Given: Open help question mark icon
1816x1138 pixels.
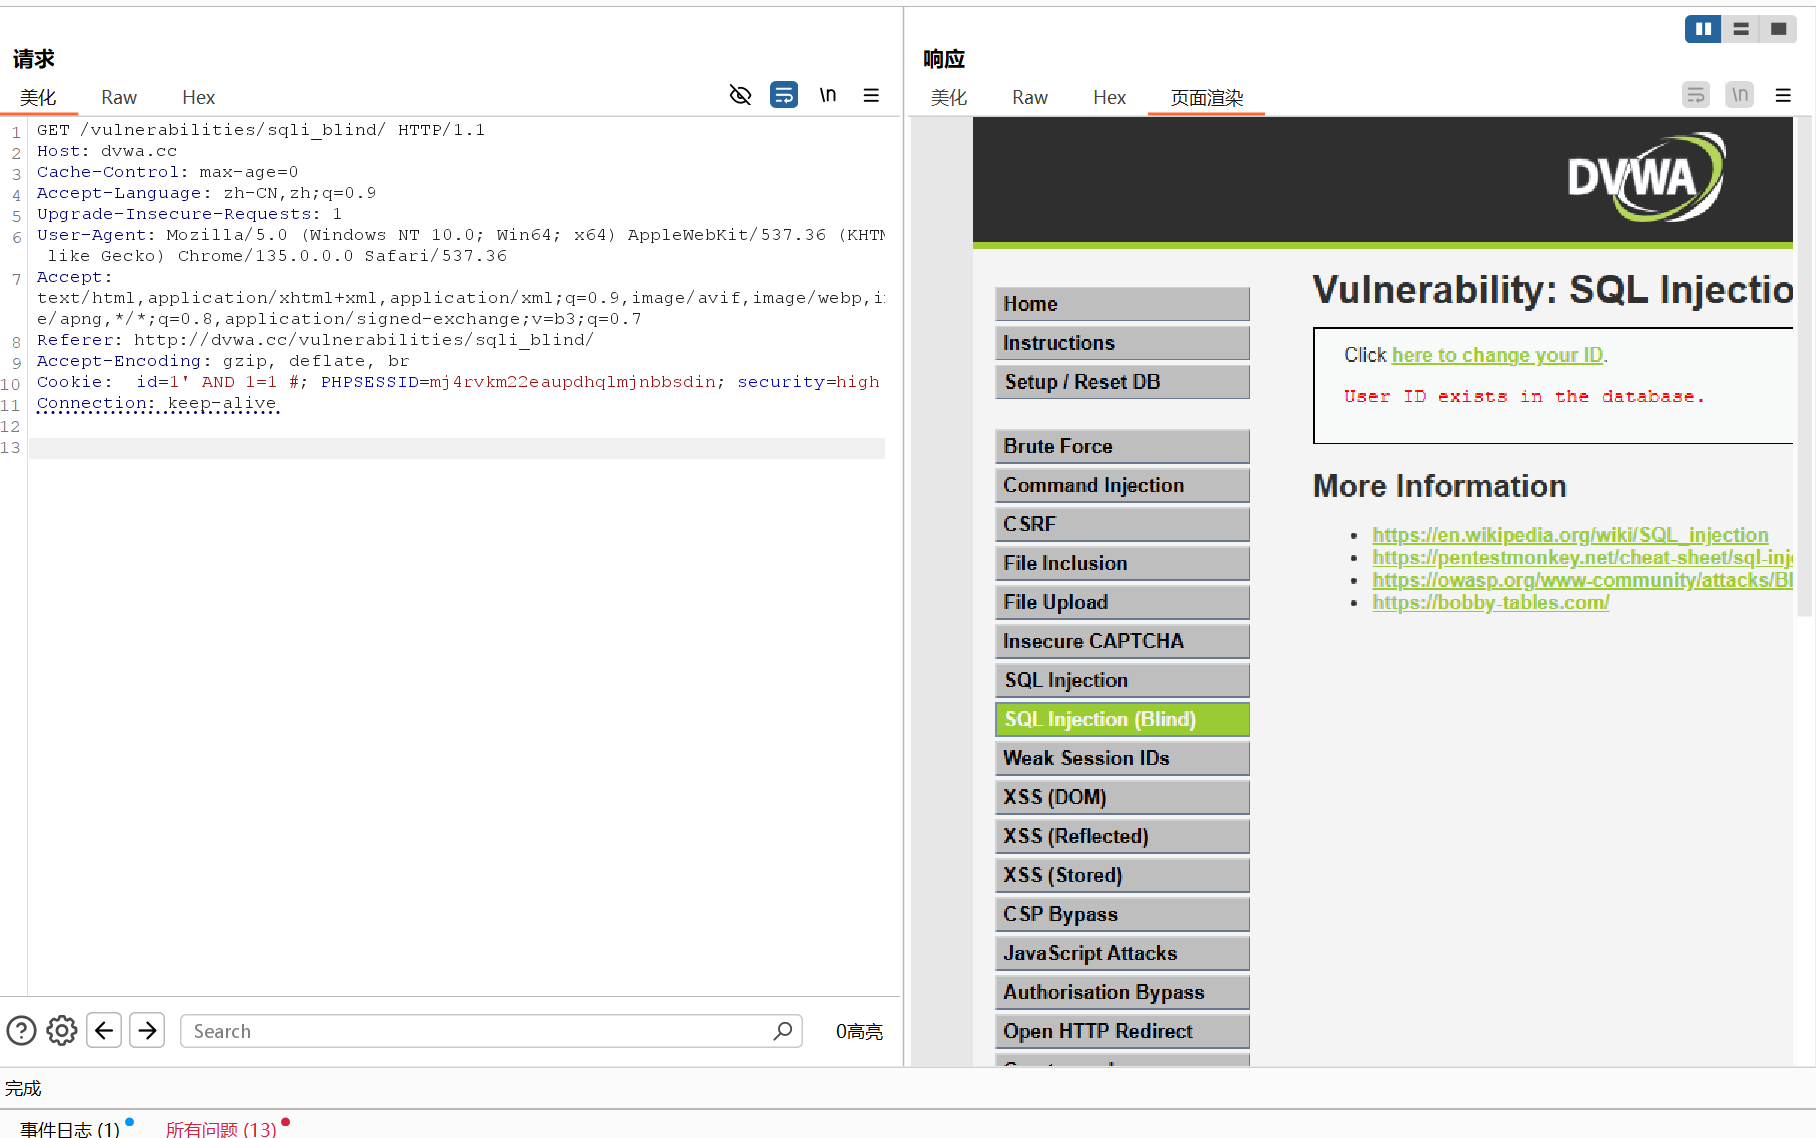Looking at the screenshot, I should [21, 1030].
